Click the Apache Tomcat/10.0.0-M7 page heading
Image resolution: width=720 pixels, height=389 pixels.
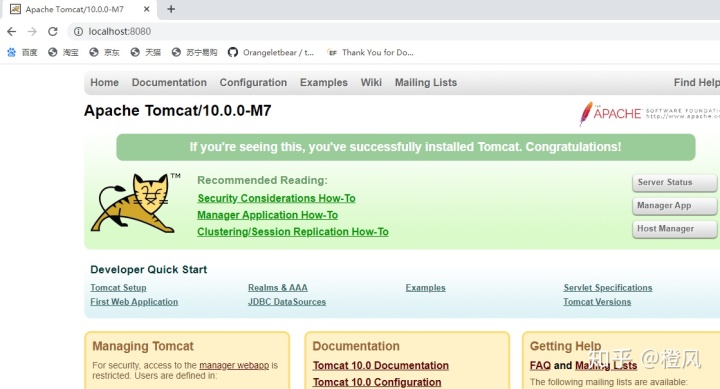[x=178, y=111]
